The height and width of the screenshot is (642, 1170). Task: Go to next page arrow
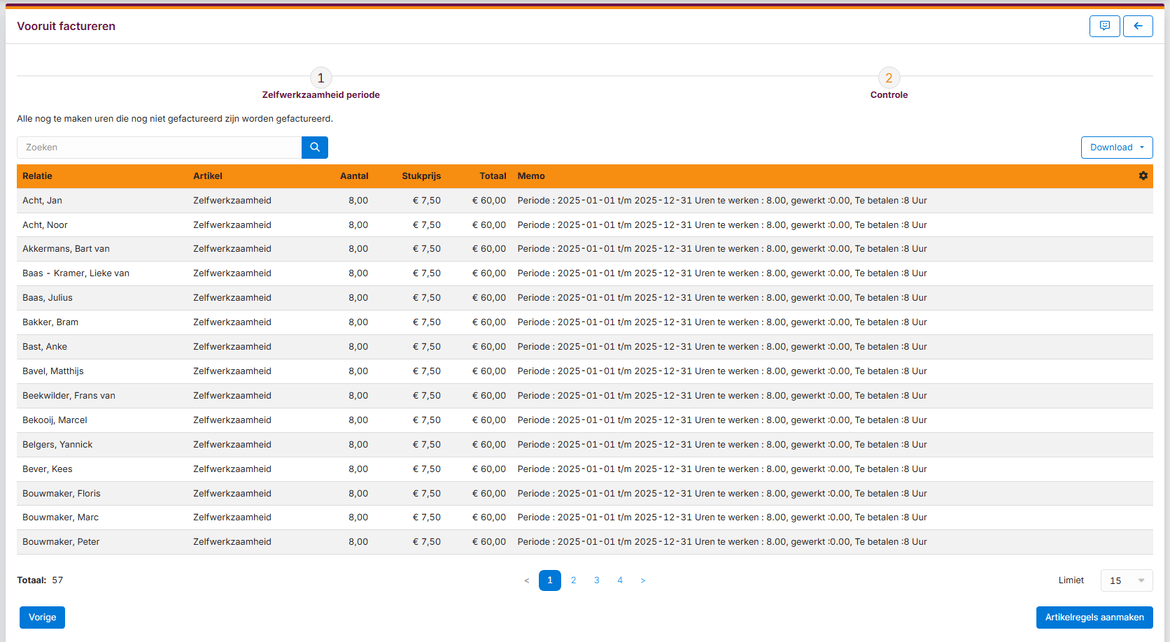click(642, 581)
